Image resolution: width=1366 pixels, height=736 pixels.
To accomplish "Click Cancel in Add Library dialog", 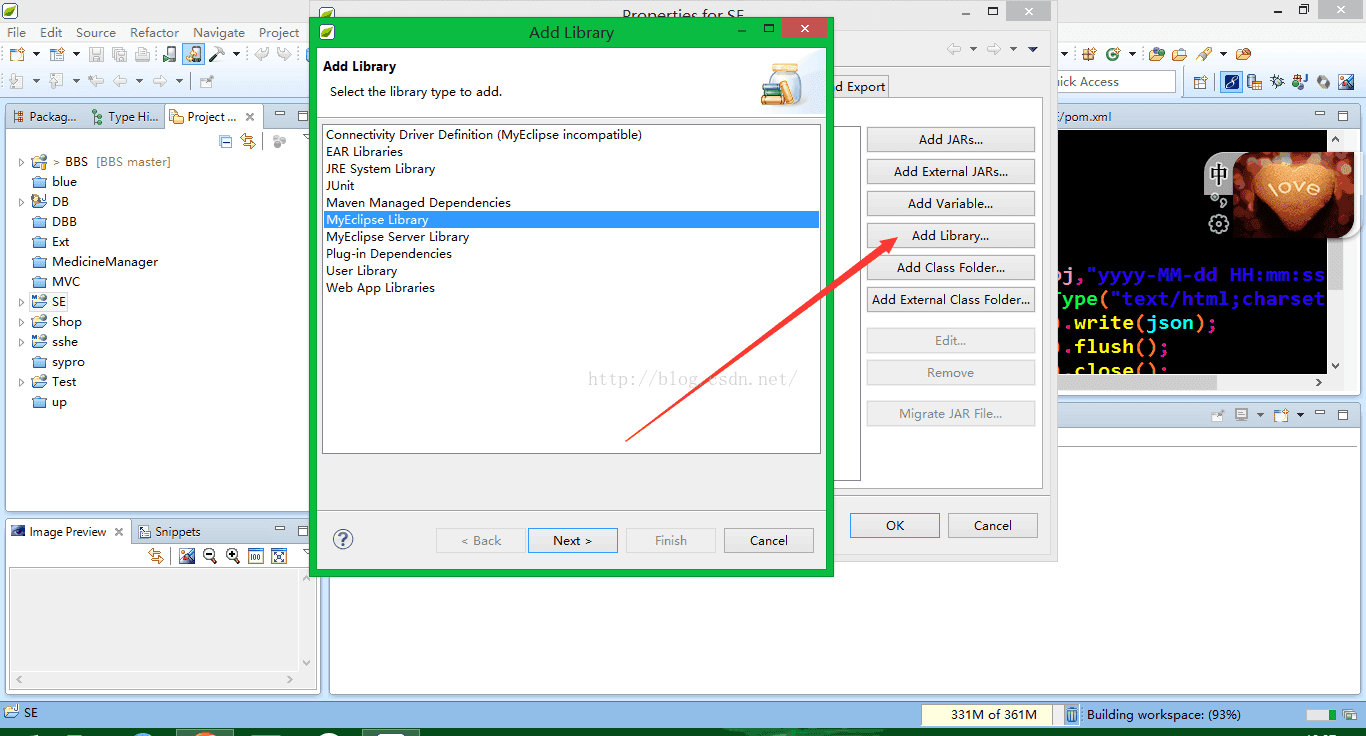I will pos(769,540).
